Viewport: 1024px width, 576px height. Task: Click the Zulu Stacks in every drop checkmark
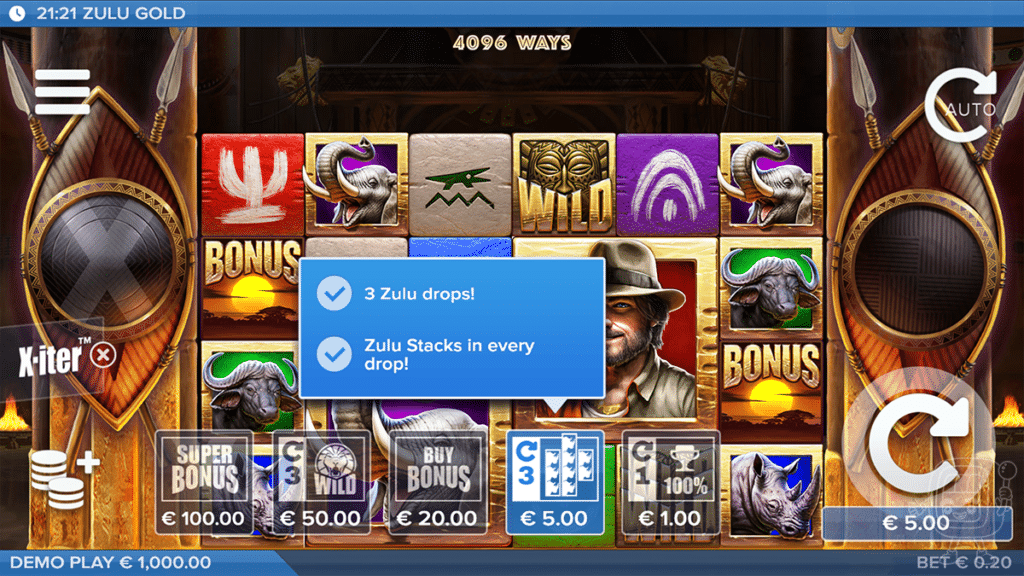point(334,354)
